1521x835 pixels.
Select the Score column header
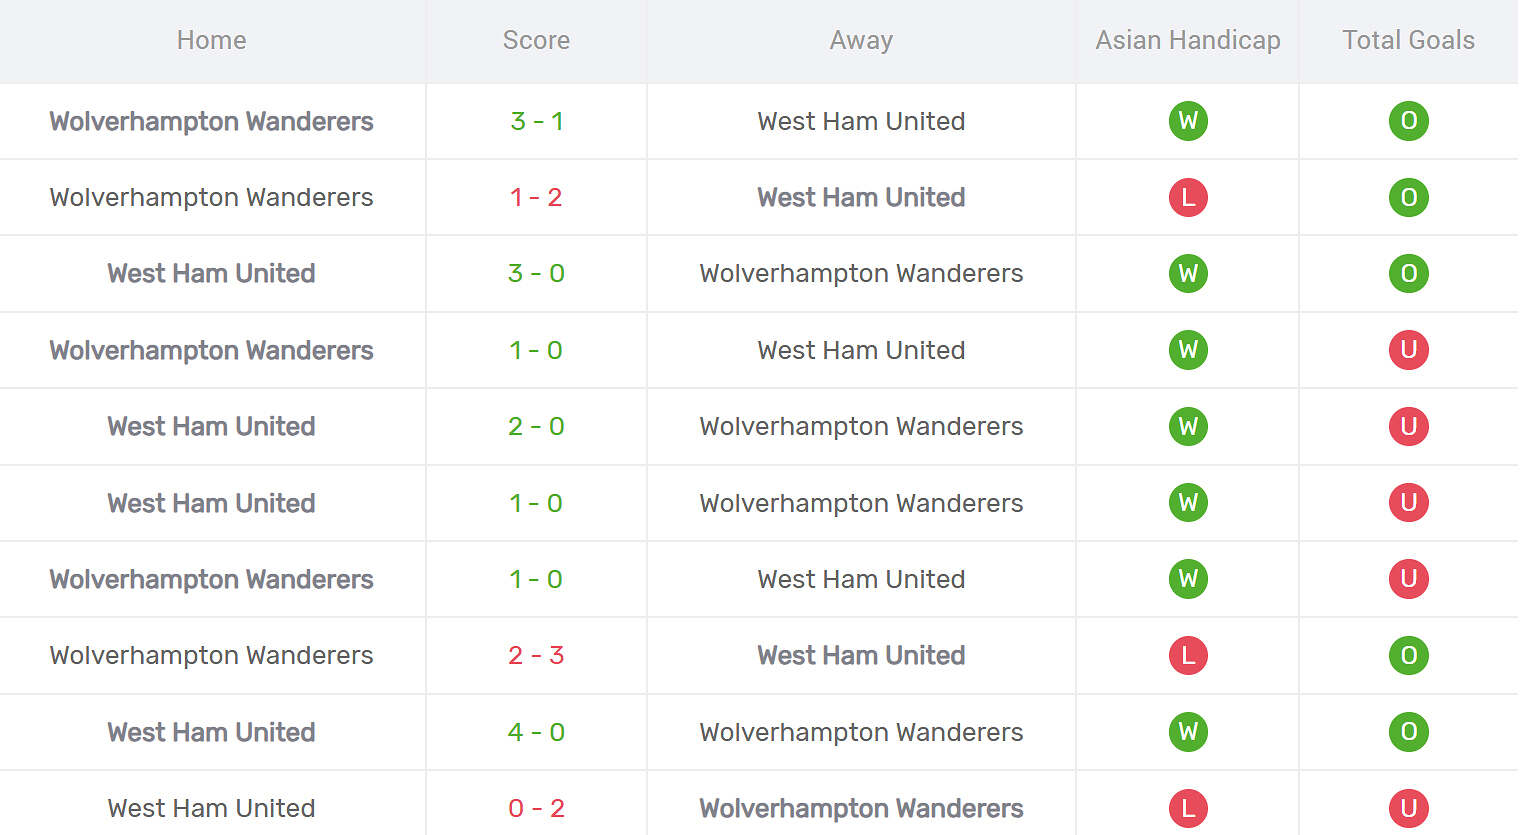(x=536, y=40)
